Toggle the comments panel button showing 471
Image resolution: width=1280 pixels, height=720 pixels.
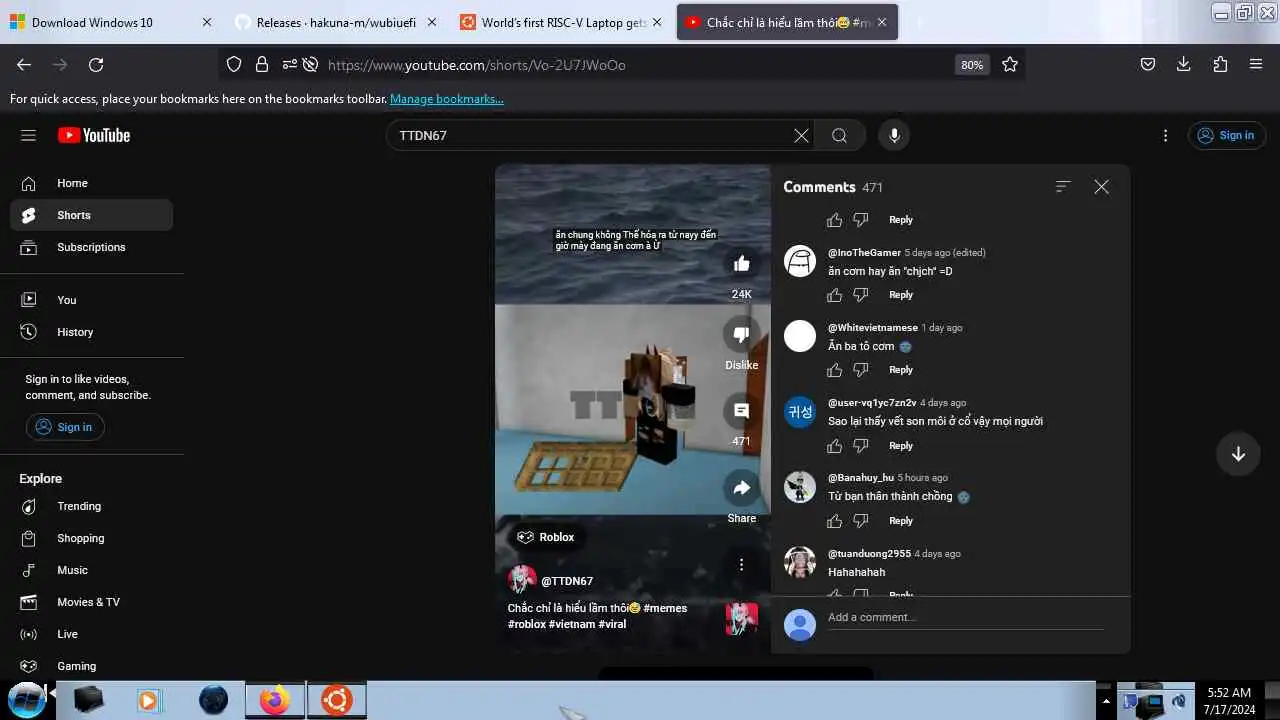point(741,411)
